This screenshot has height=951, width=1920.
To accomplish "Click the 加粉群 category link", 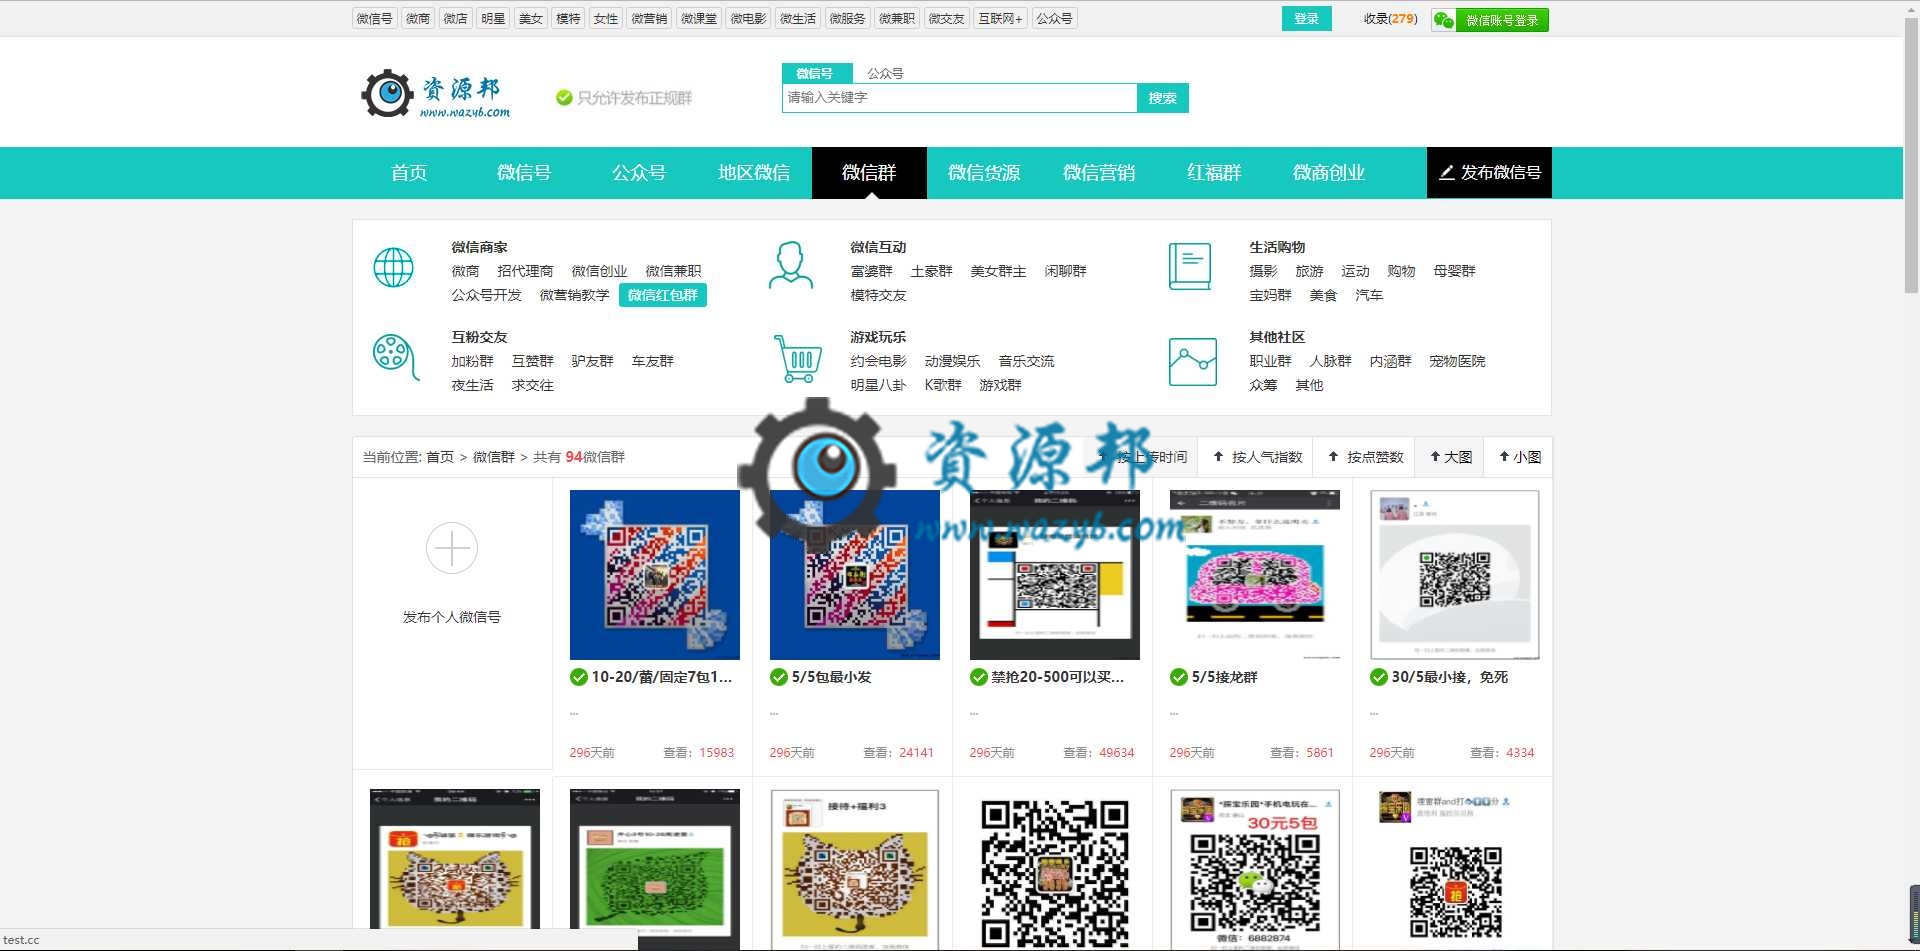I will (x=472, y=361).
